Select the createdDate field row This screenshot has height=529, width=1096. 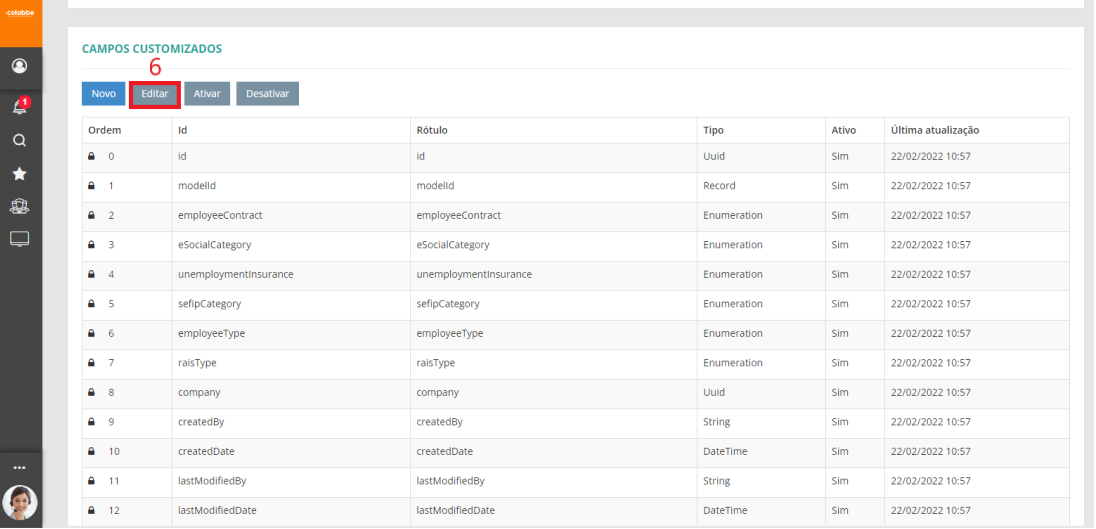(x=206, y=452)
